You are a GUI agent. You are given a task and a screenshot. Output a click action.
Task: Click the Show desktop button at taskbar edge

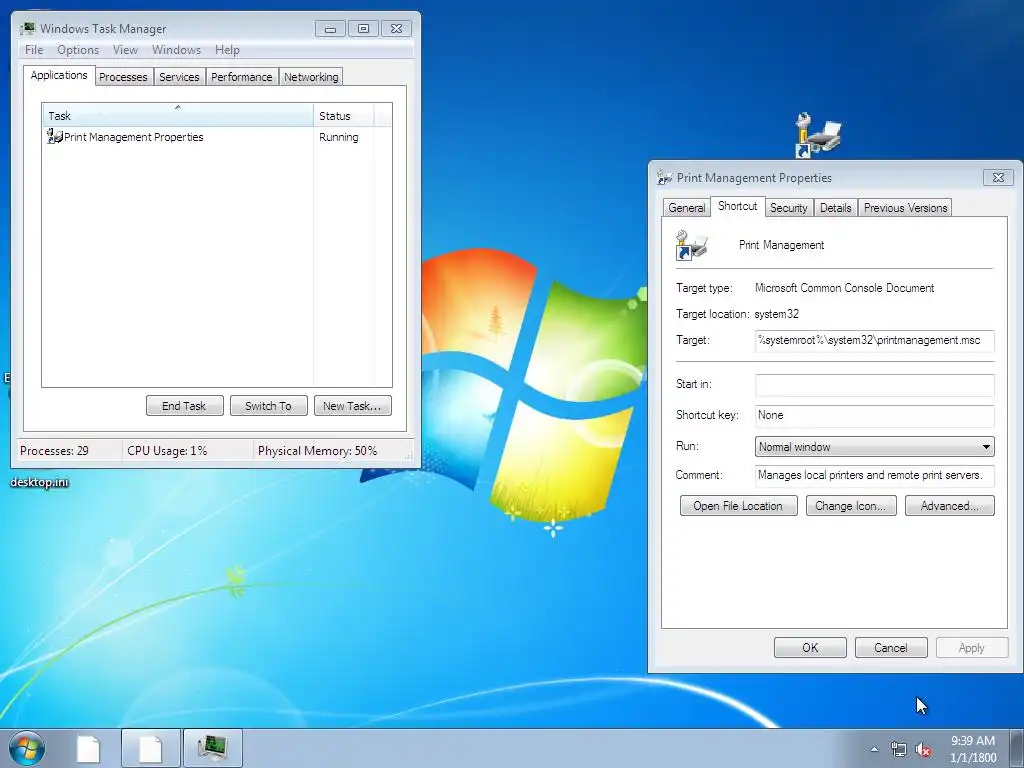(x=1017, y=748)
